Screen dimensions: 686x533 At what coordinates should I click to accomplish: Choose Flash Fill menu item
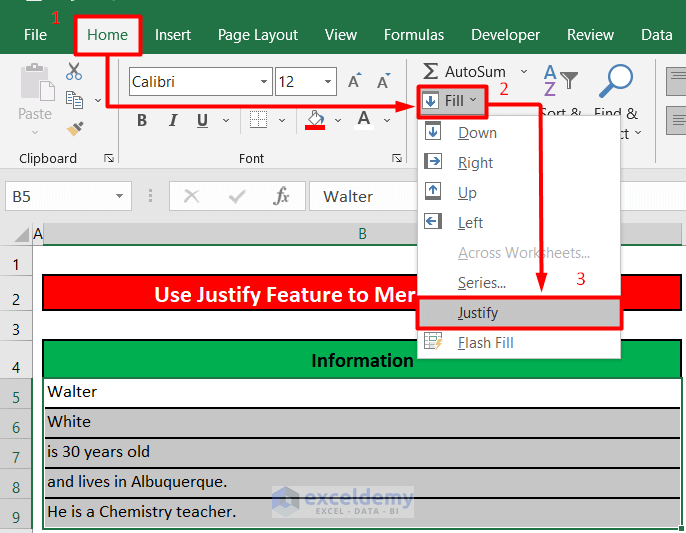pos(519,343)
